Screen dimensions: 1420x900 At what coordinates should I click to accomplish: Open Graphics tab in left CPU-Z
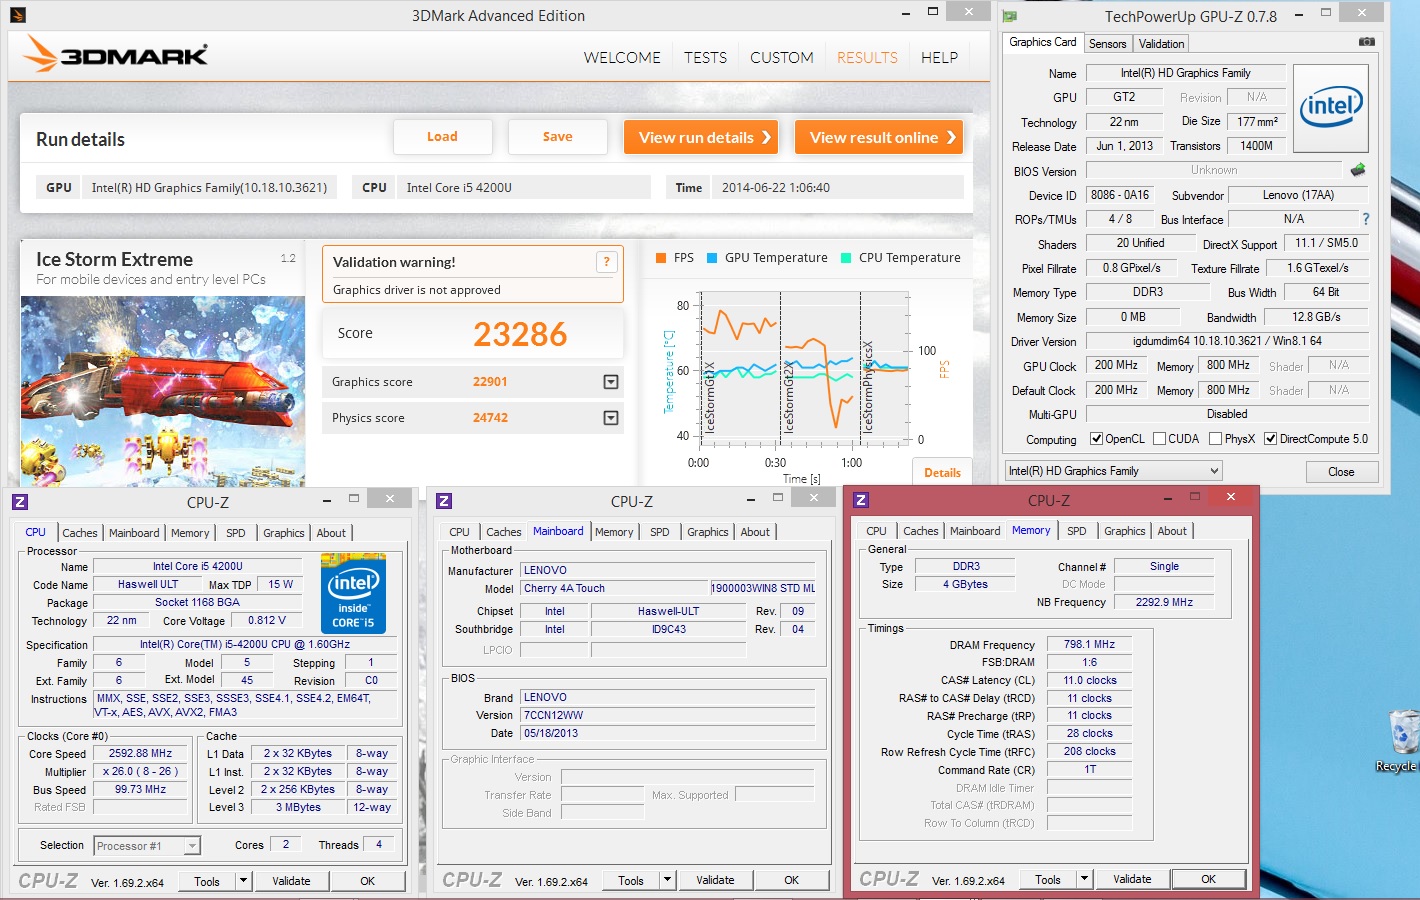click(284, 533)
